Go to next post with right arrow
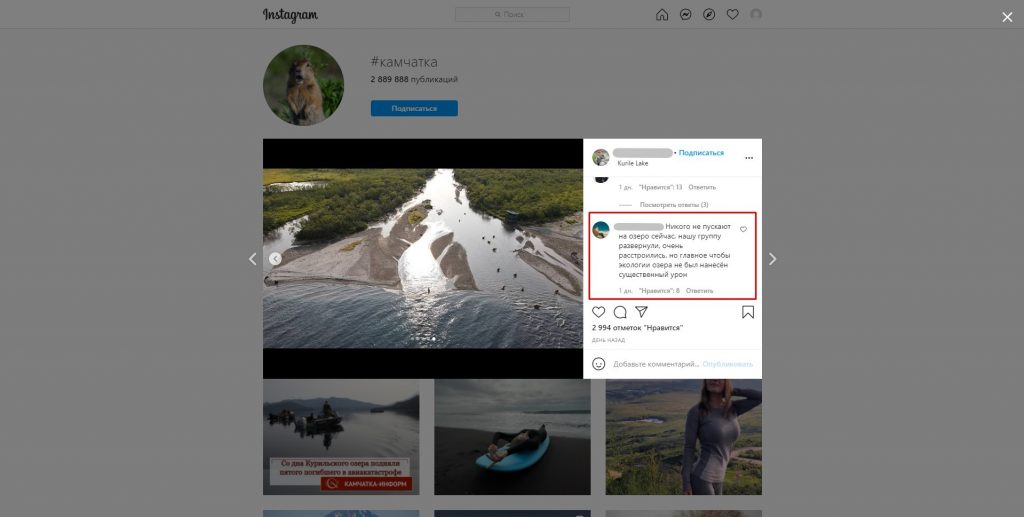1024x517 pixels. coord(772,259)
